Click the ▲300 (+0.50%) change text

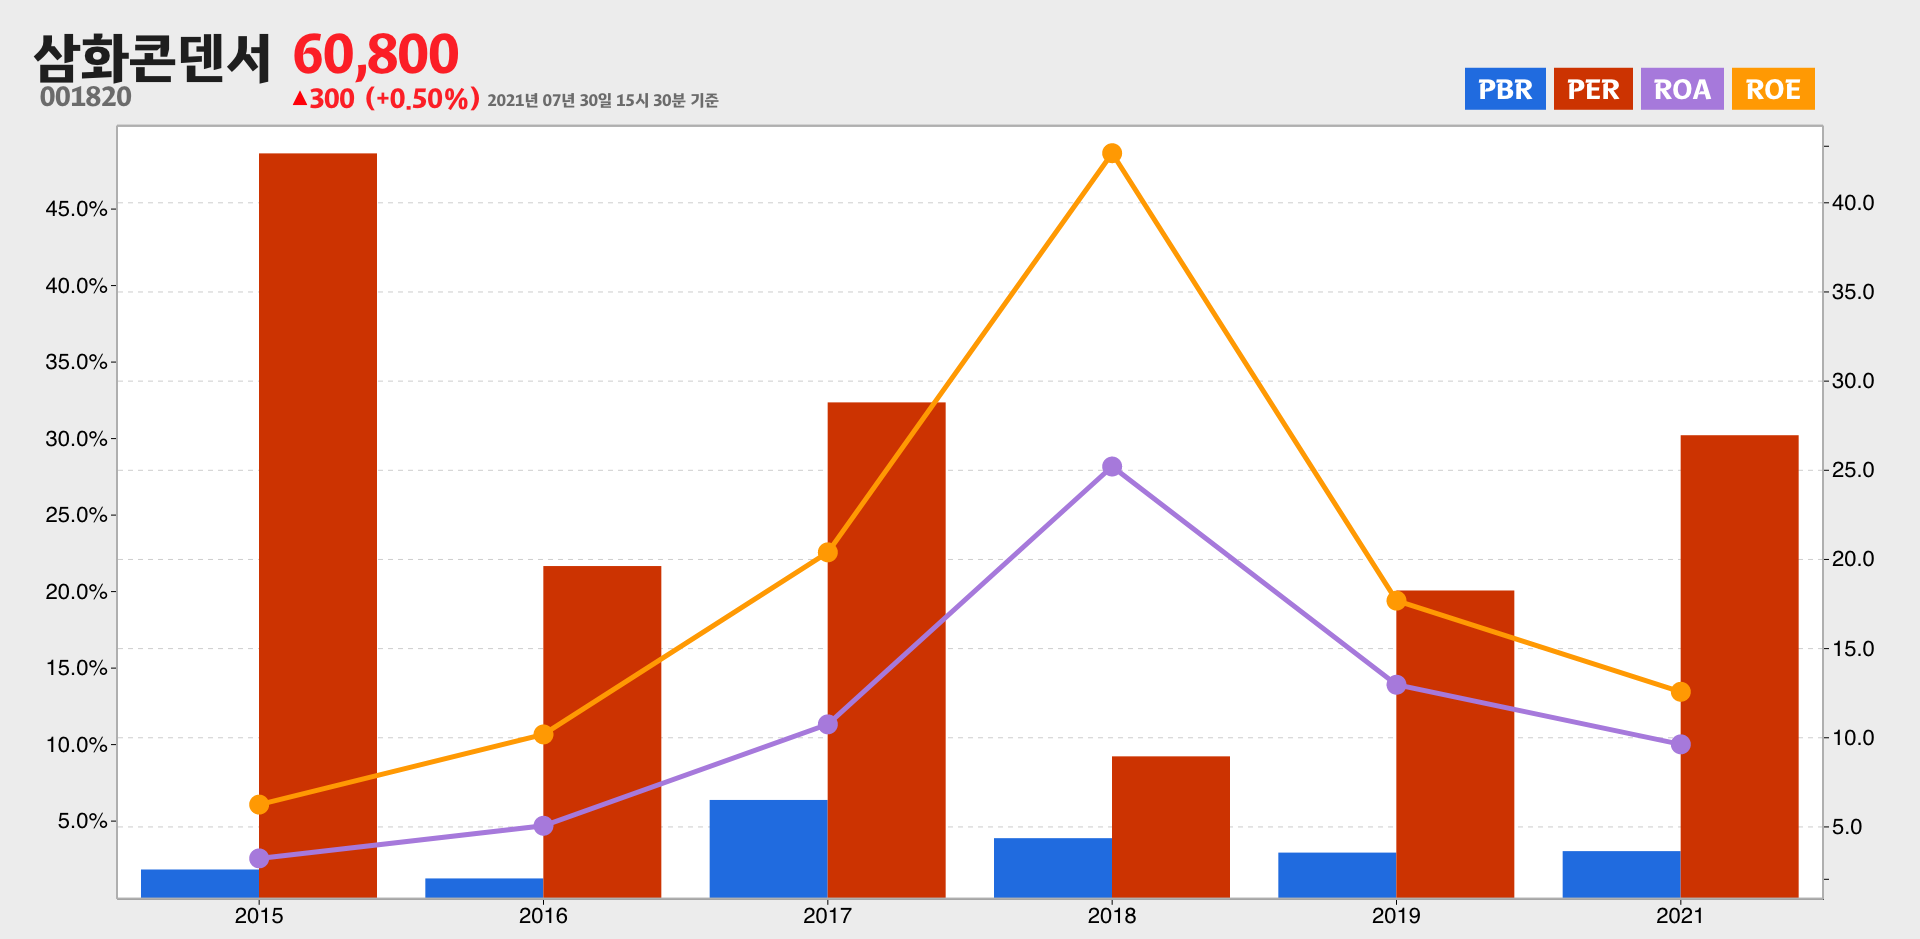[x=386, y=98]
